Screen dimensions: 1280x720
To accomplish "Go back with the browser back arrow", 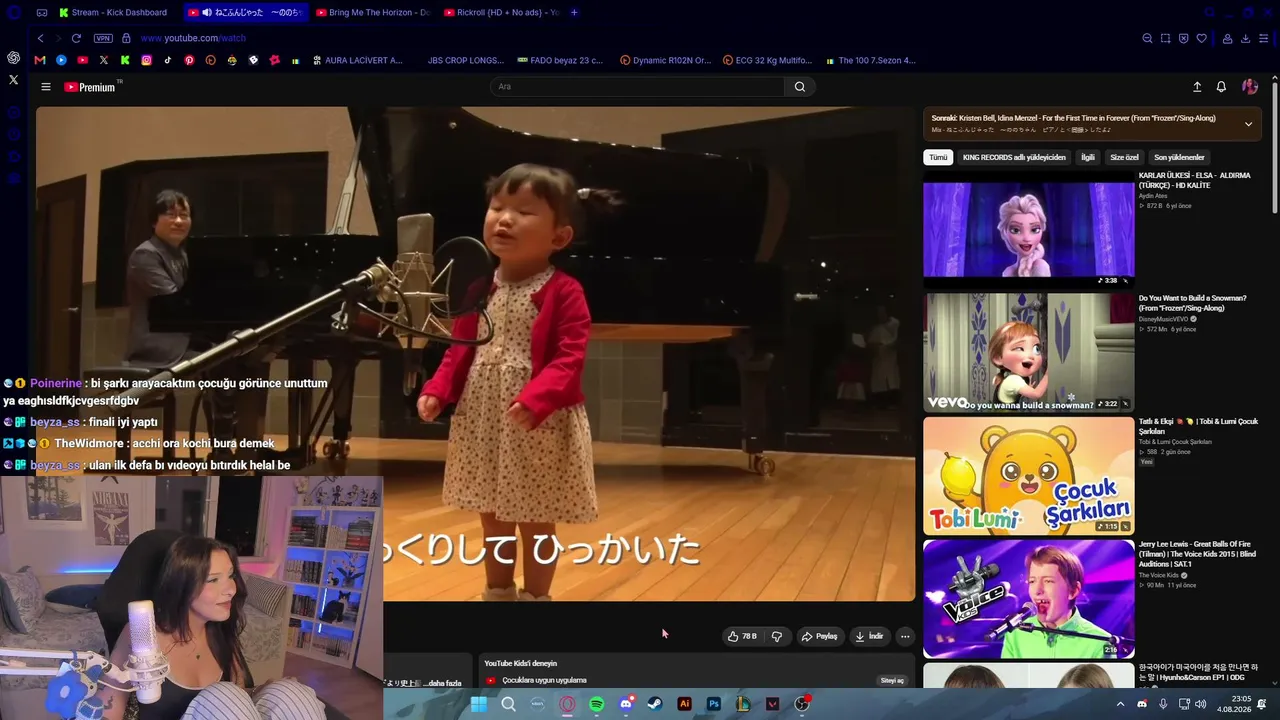I will click(40, 38).
